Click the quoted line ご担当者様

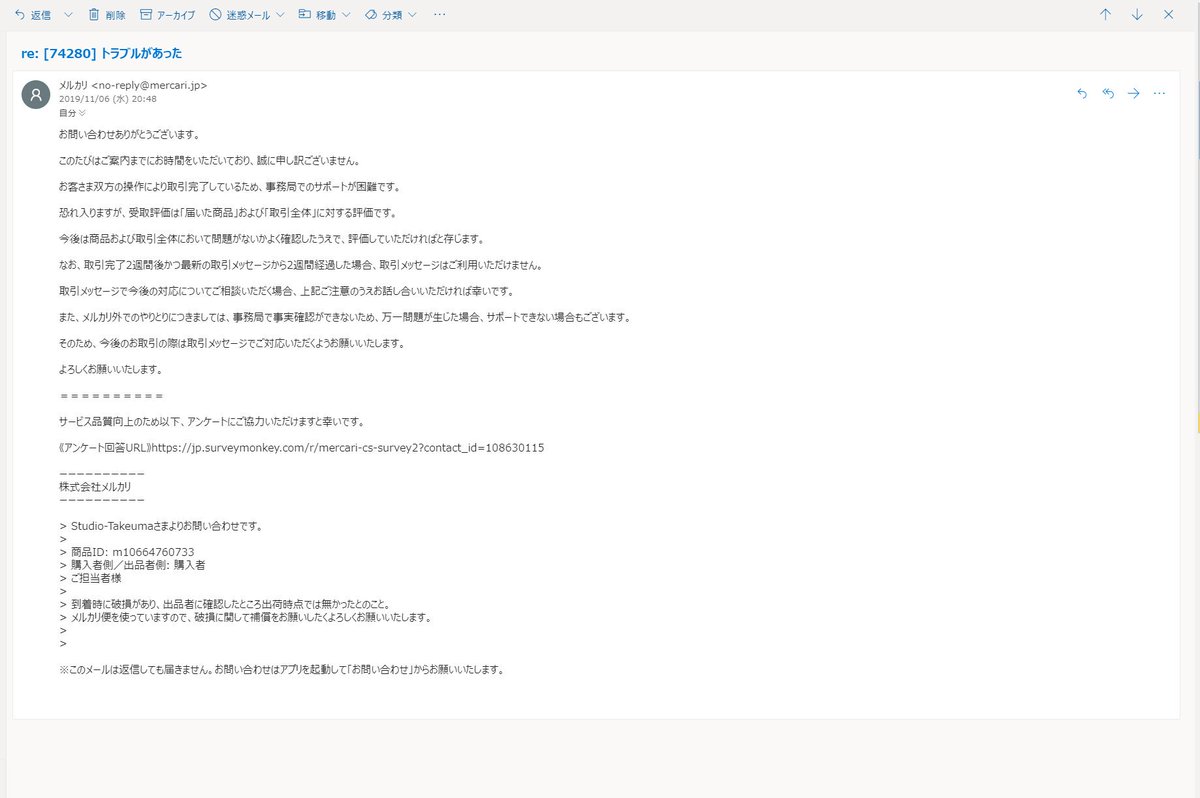[x=95, y=578]
